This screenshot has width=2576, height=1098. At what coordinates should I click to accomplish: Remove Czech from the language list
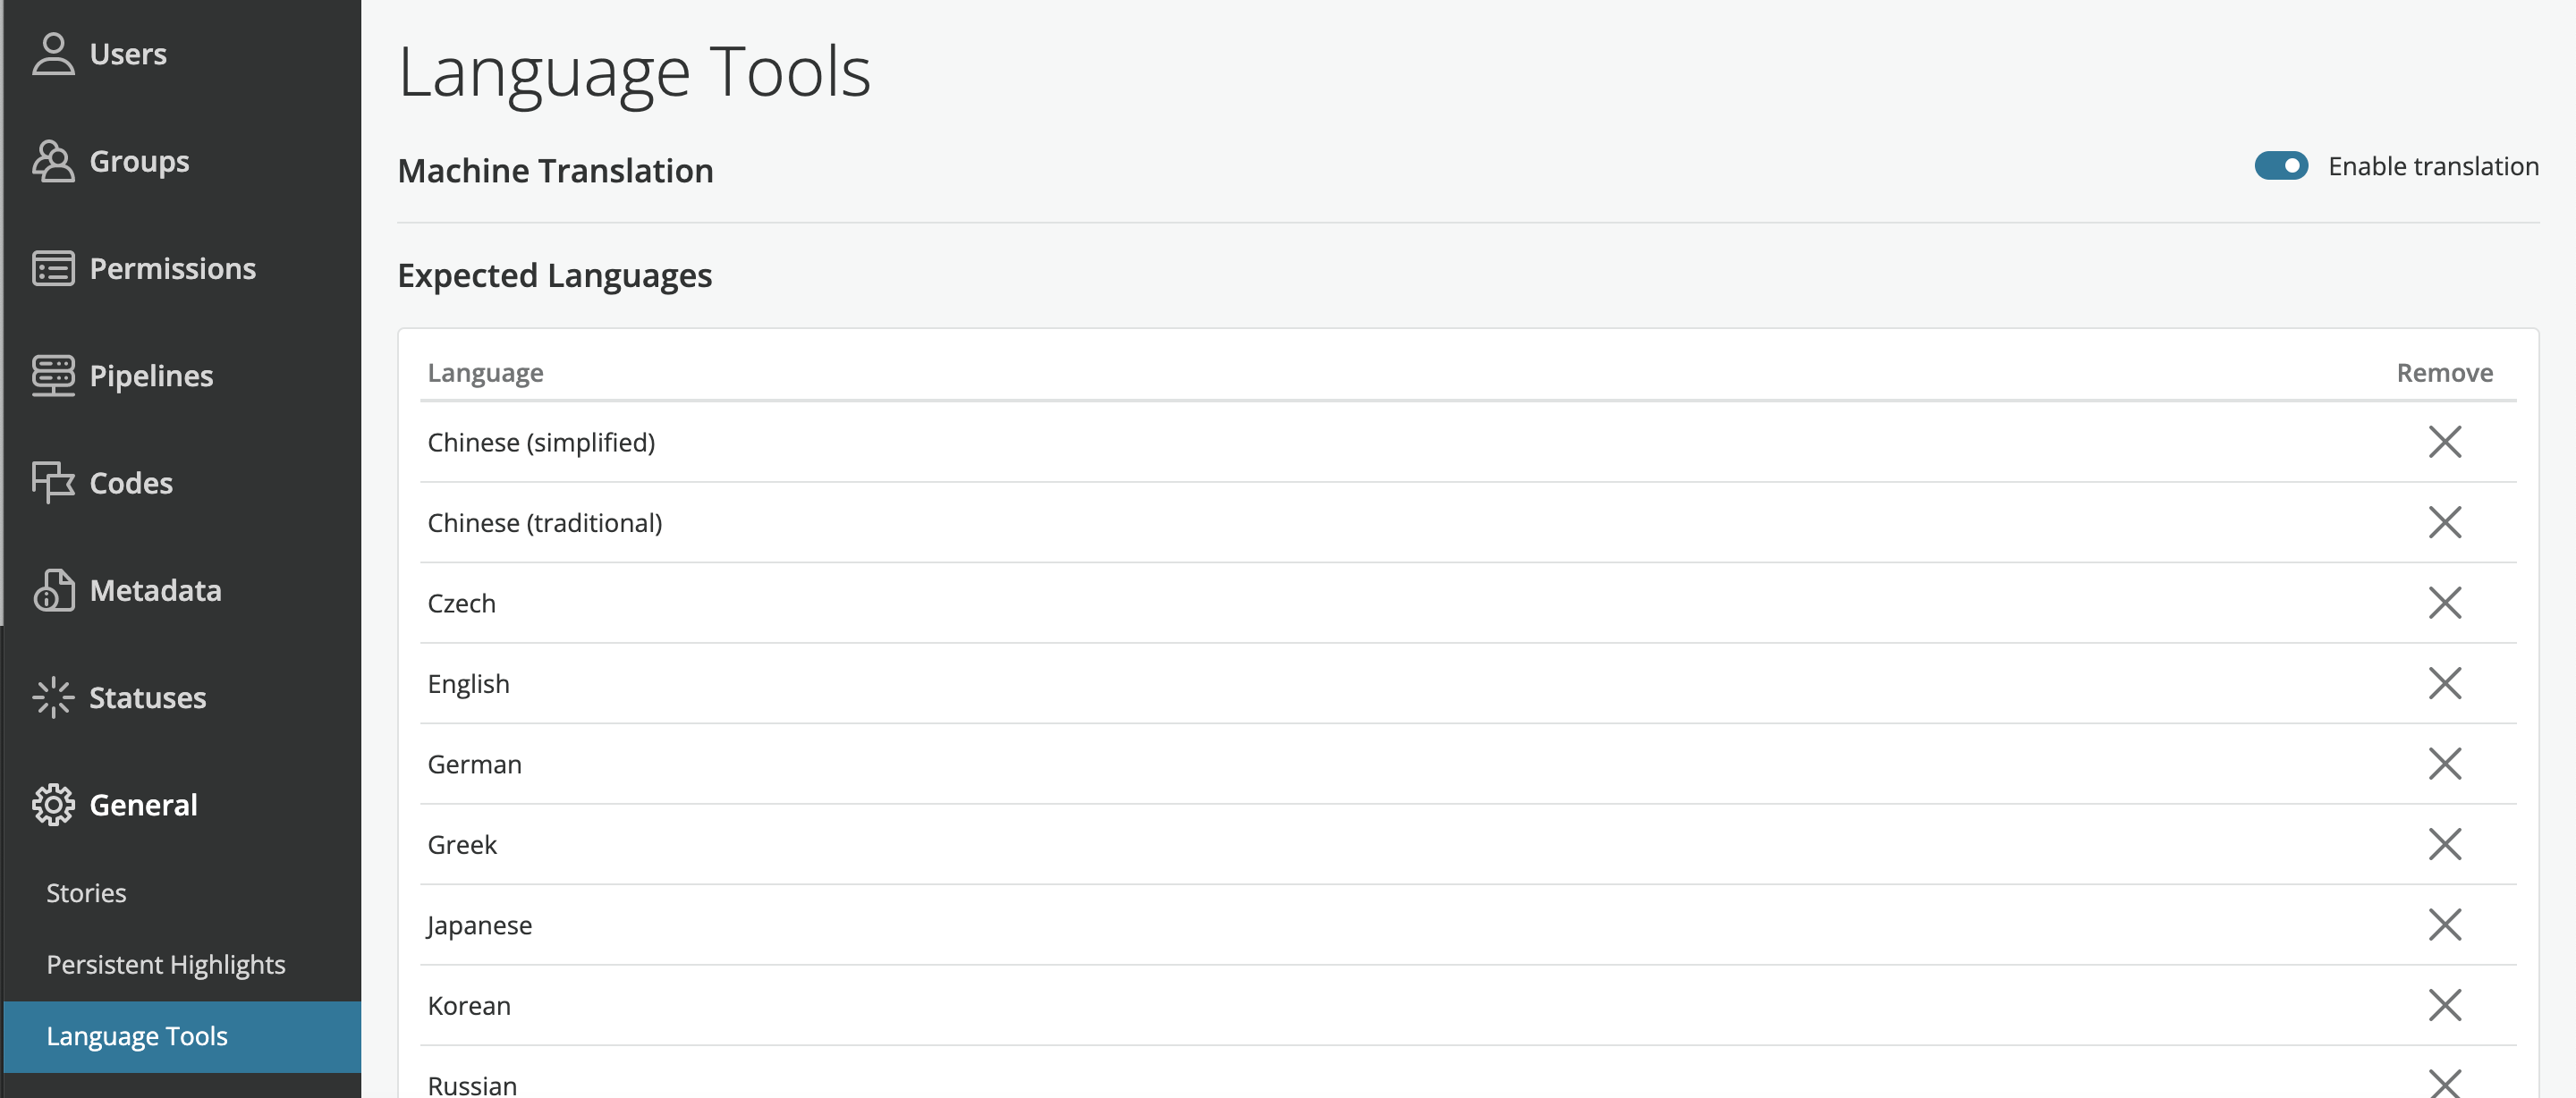2445,603
